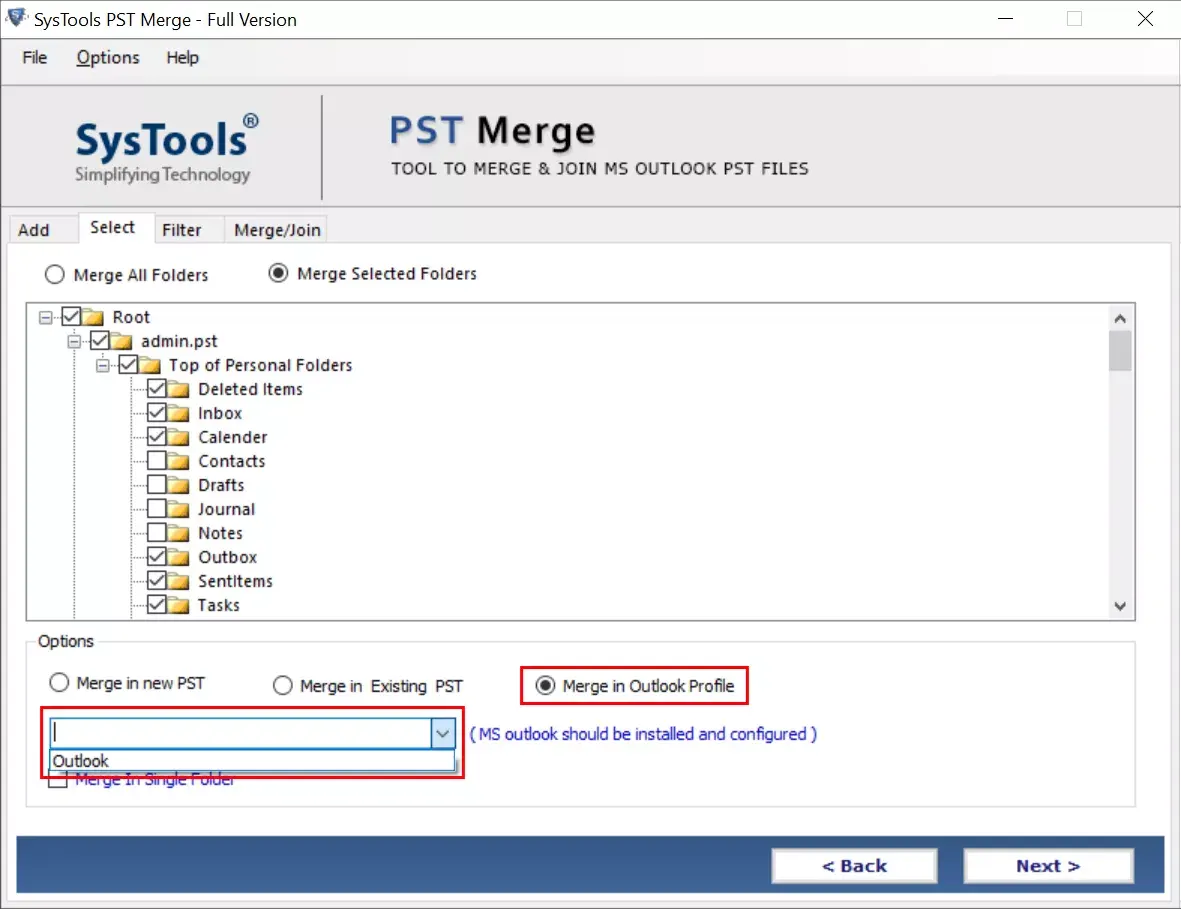
Task: Uncheck the Root checkbox
Action: 72,316
